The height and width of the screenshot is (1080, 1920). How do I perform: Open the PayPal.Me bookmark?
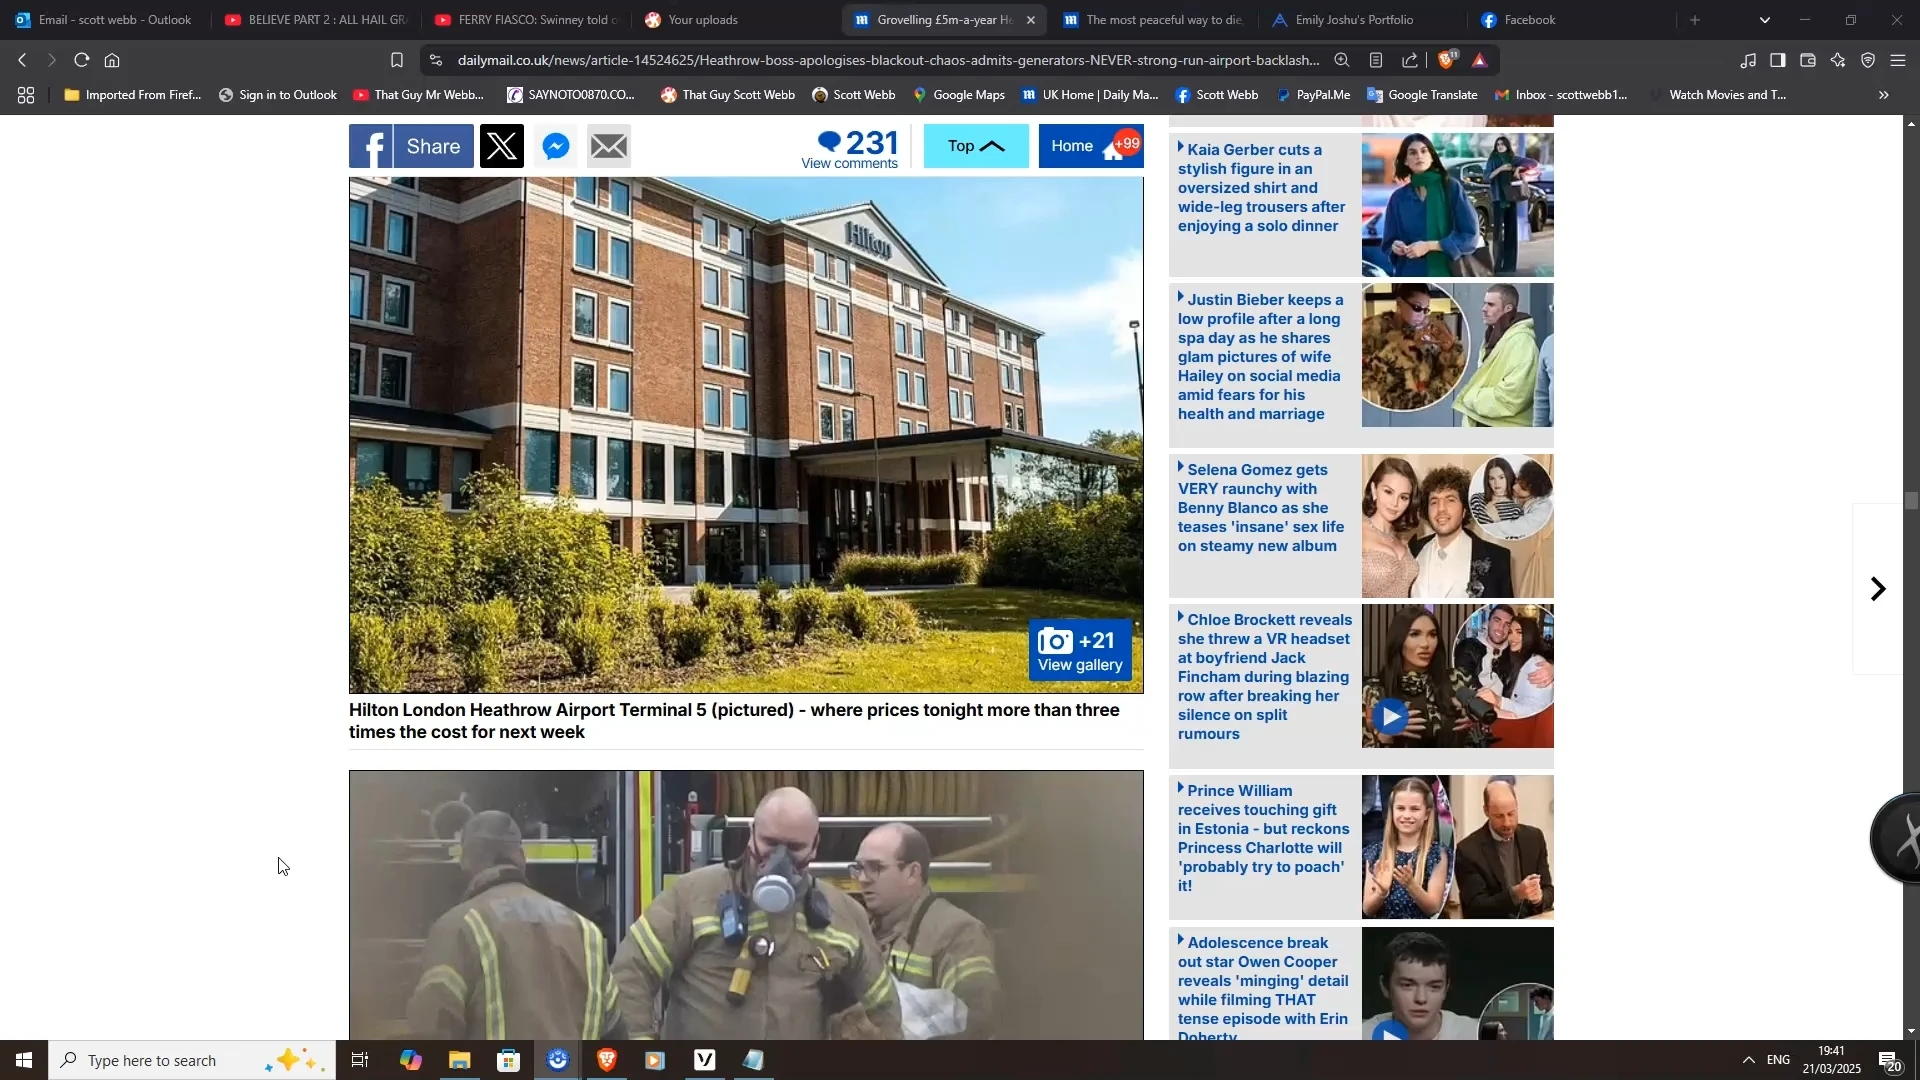pyautogui.click(x=1314, y=95)
